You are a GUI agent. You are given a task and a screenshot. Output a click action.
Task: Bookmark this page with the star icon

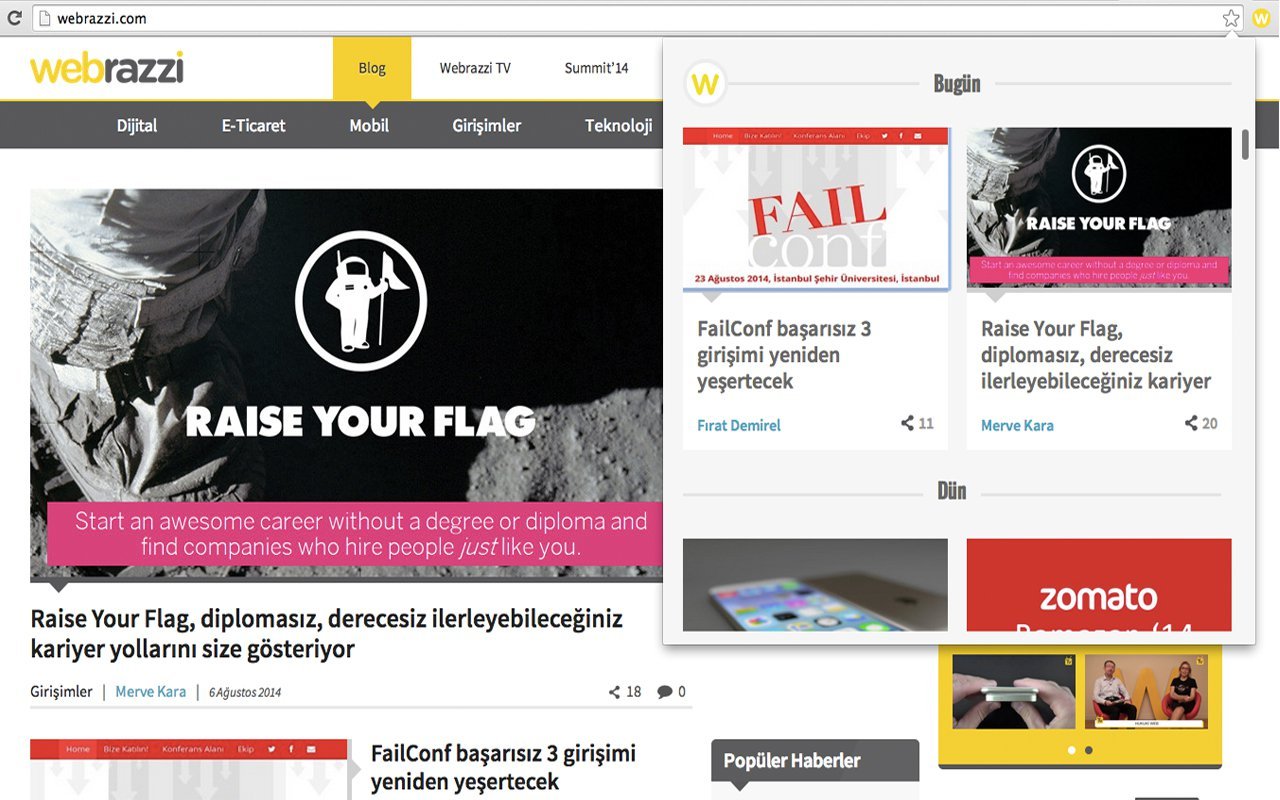pos(1231,18)
